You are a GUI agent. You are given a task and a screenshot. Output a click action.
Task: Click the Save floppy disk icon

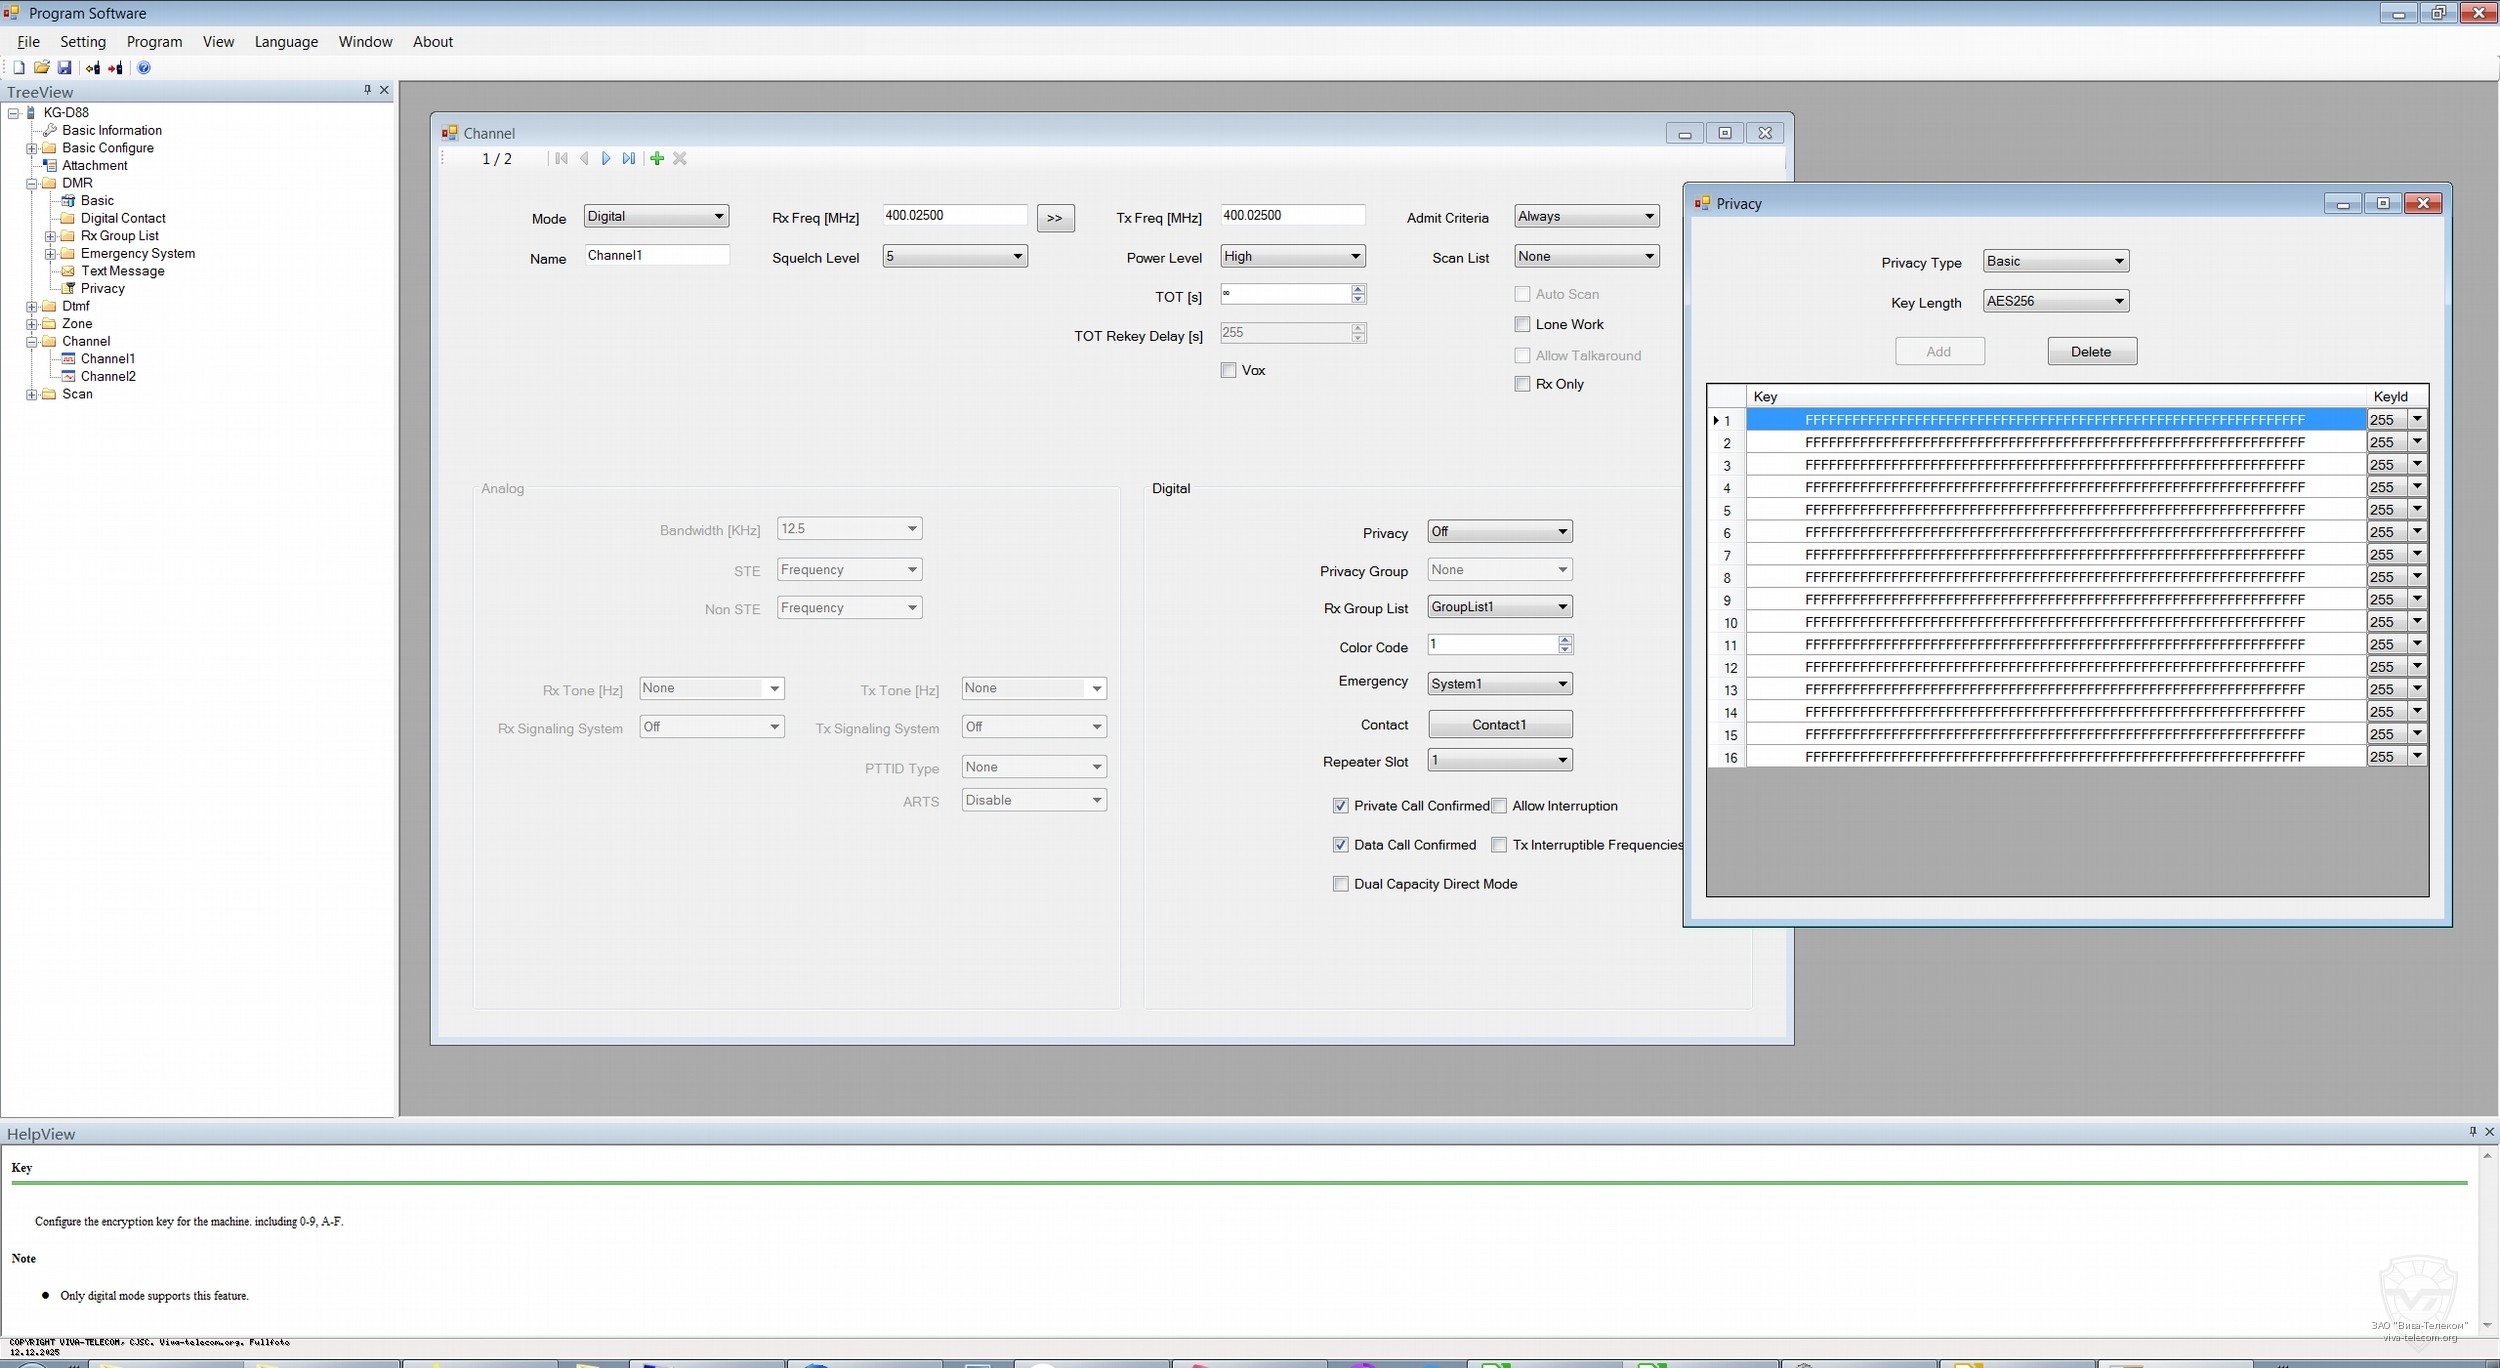[x=64, y=68]
